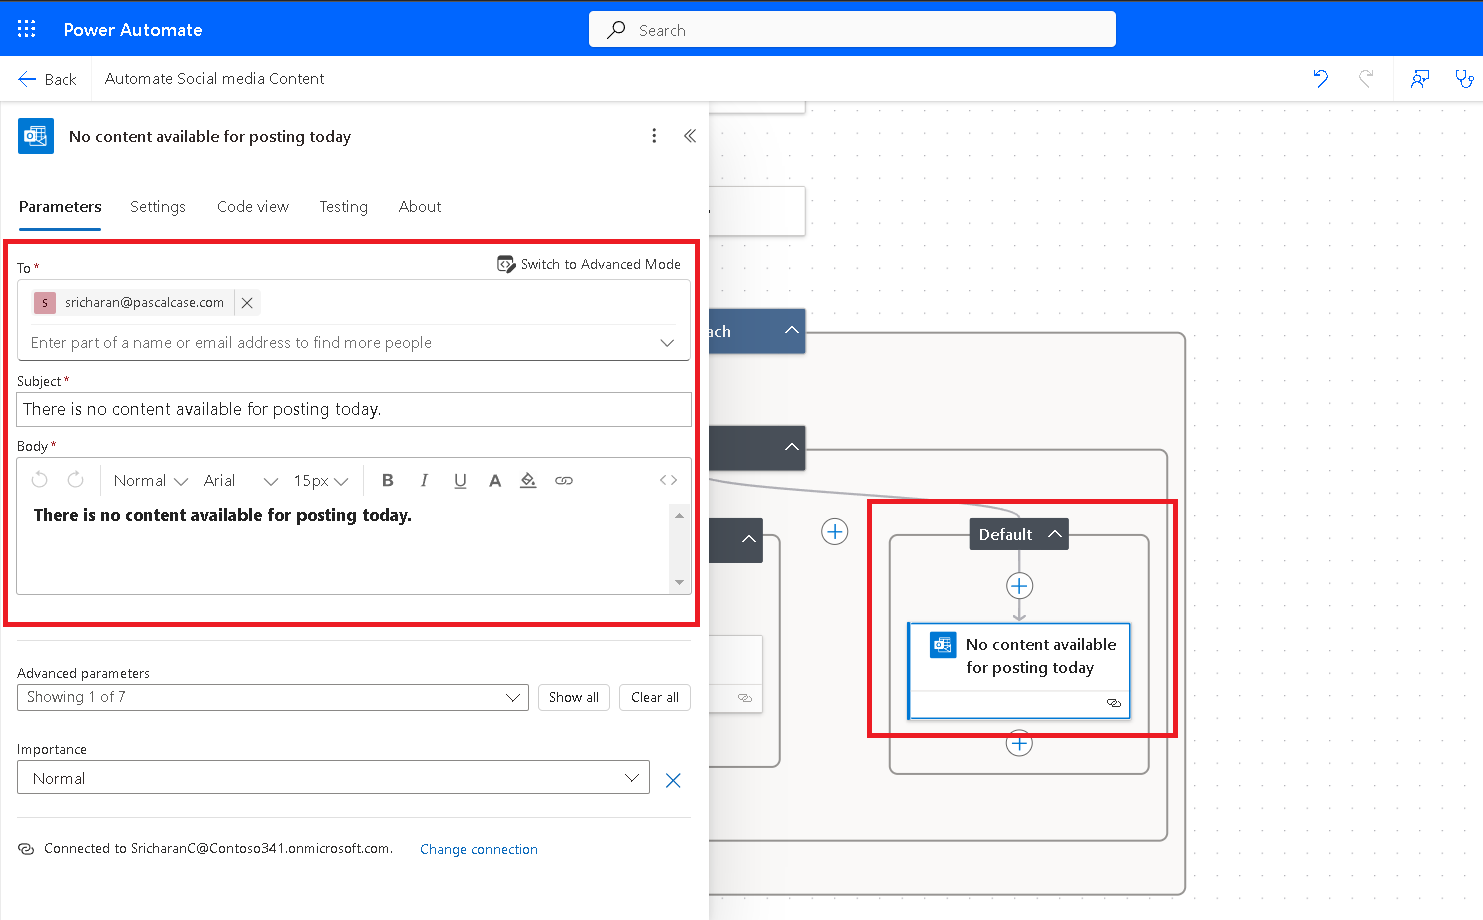Open the highlight color picker
Image resolution: width=1483 pixels, height=920 pixels.
point(528,481)
